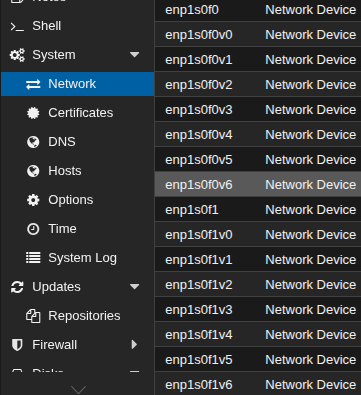Click the System Log list icon

click(x=33, y=258)
